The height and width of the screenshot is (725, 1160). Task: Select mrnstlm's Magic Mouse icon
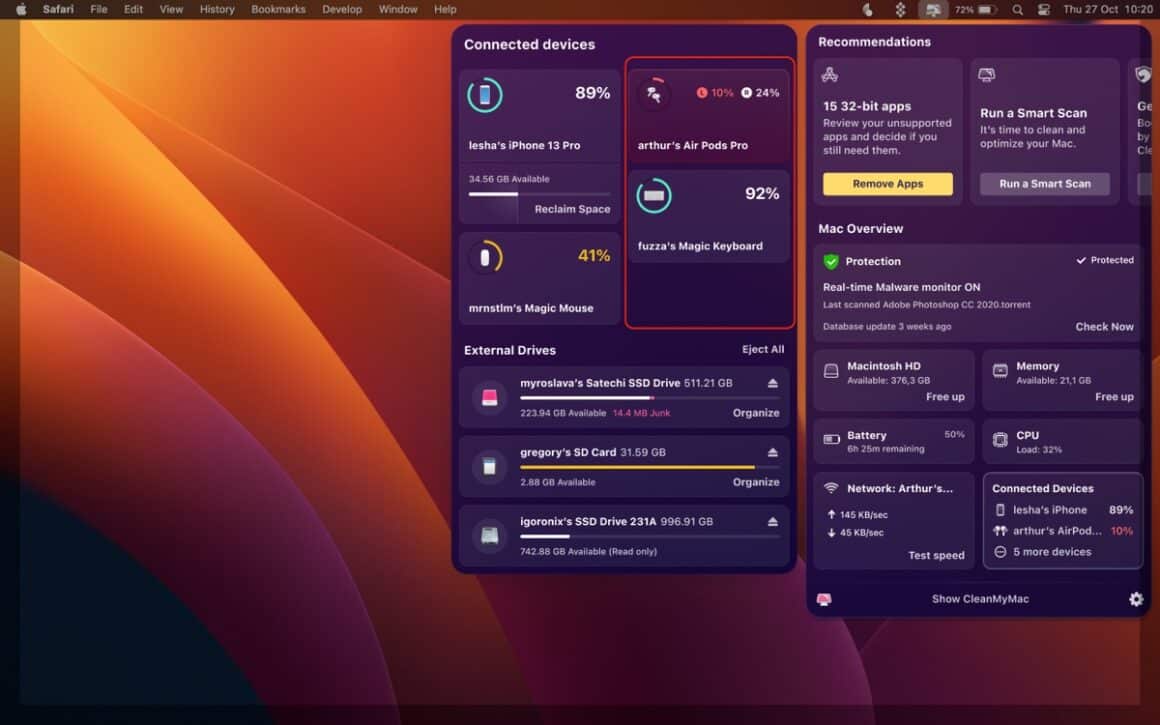tap(485, 257)
